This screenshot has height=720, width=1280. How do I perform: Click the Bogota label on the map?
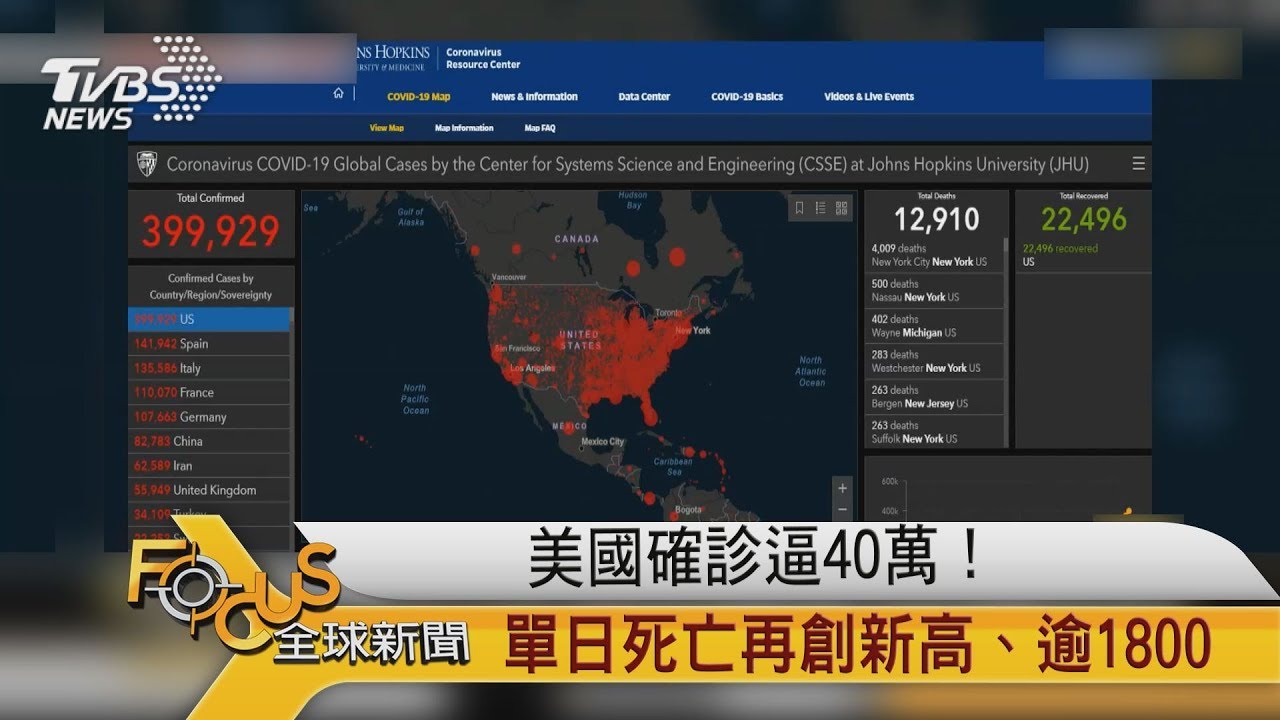(x=689, y=510)
